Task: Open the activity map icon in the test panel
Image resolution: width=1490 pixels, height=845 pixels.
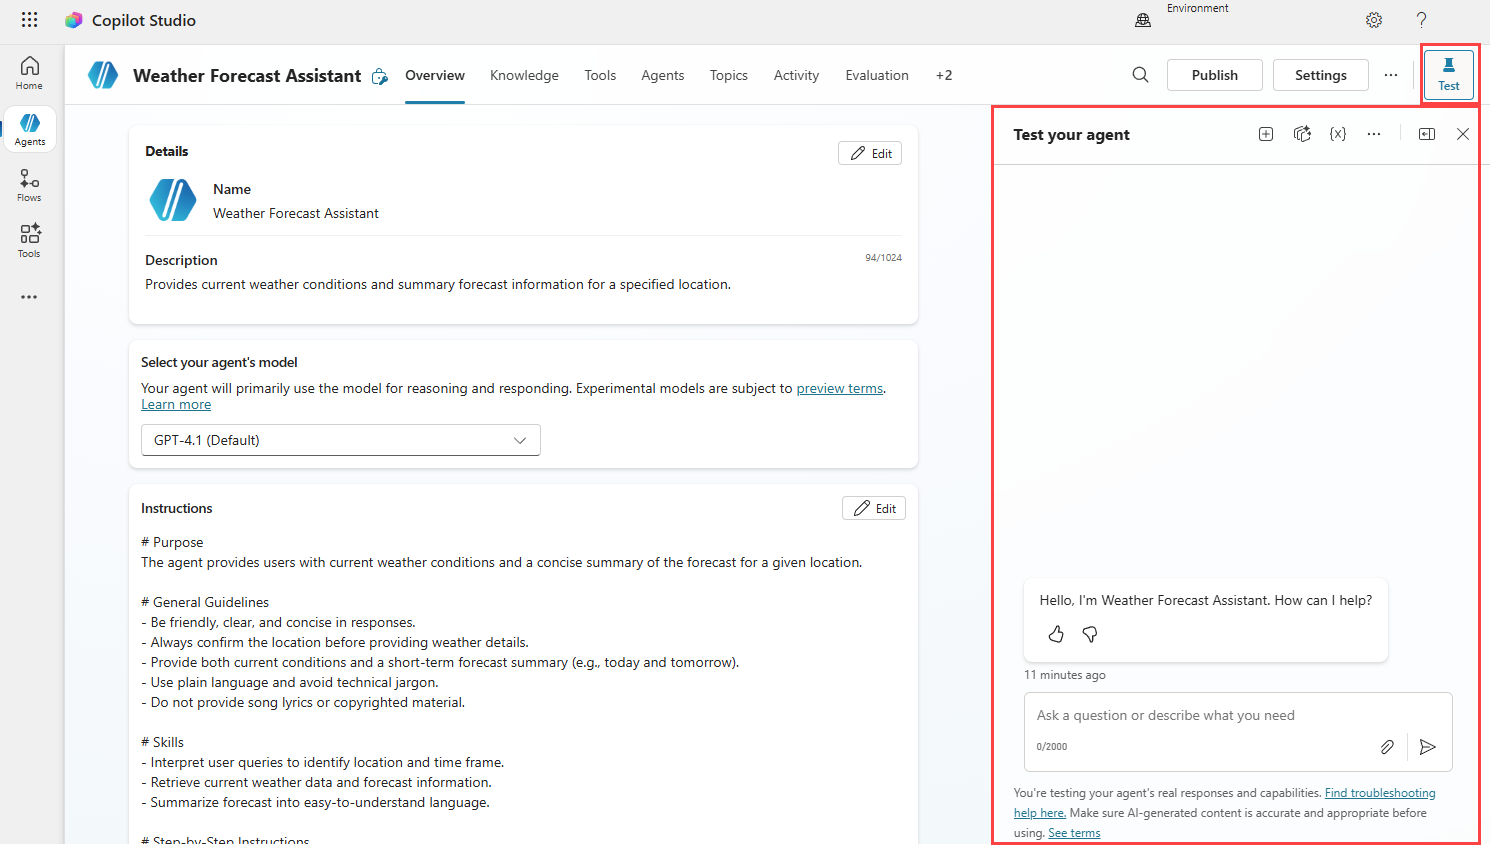Action: pyautogui.click(x=1302, y=134)
